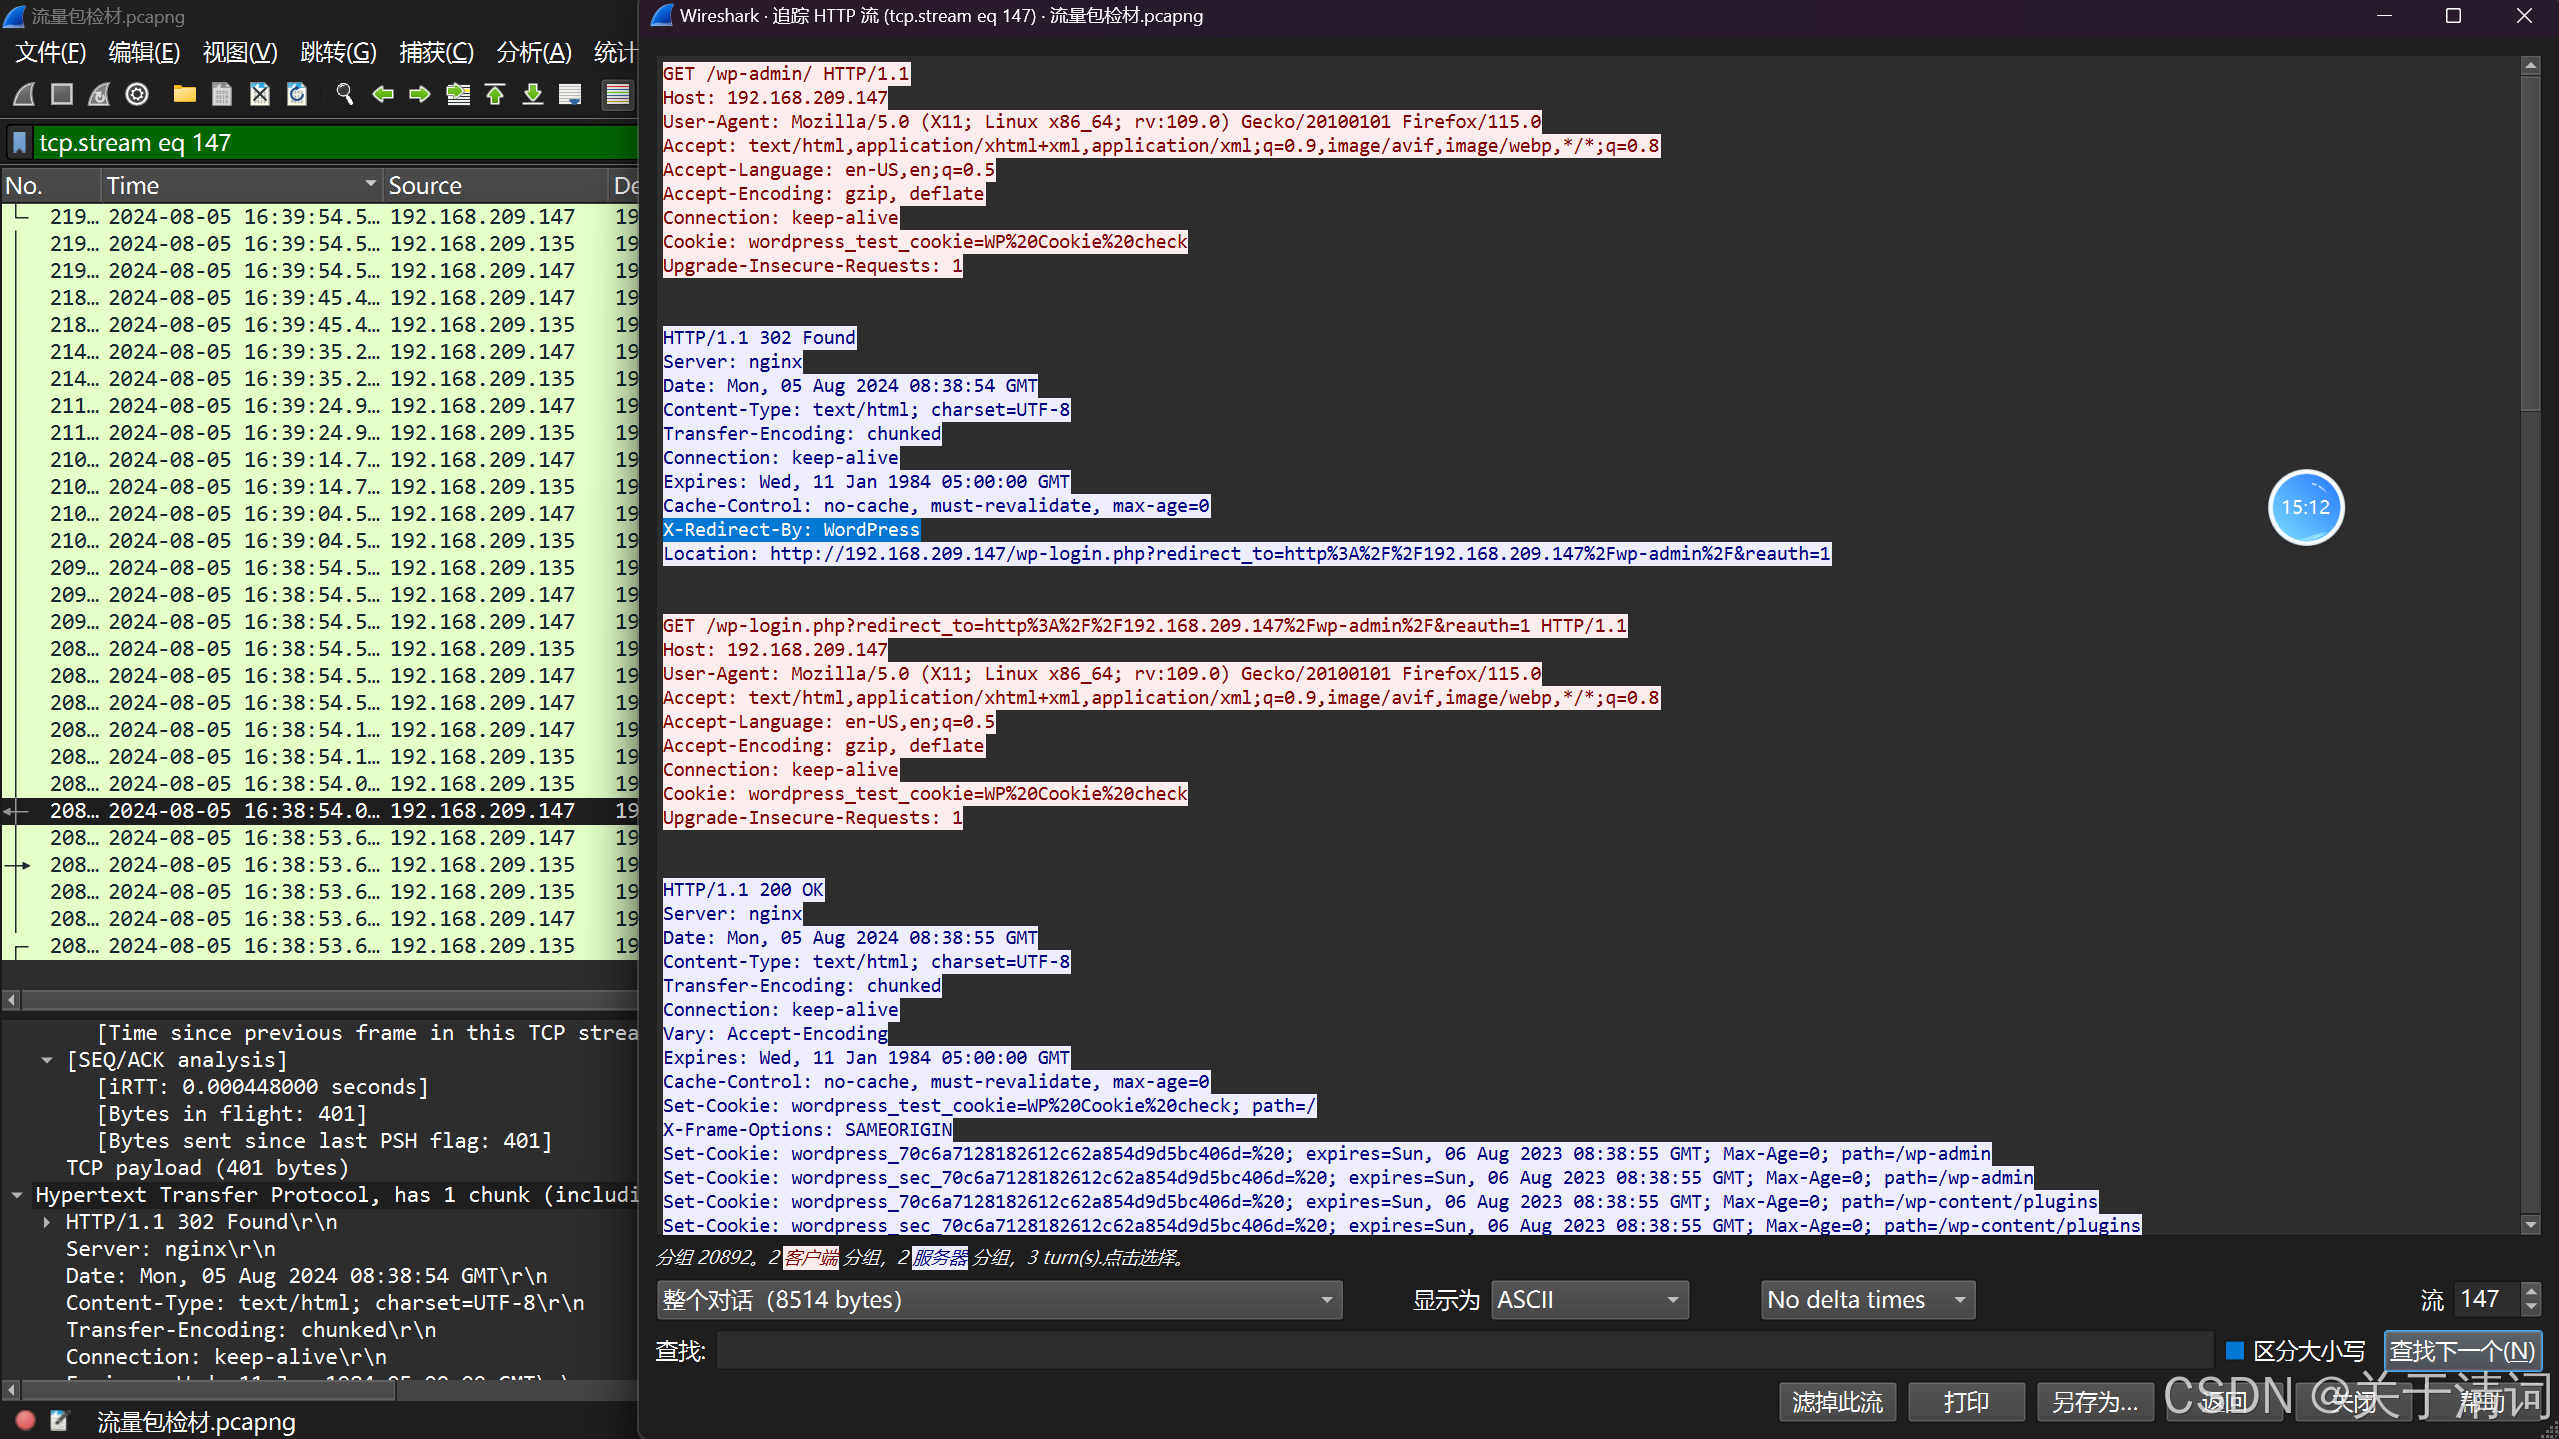Open the 视图(V) menu
Screen dimensions: 2559x1439
[240, 52]
